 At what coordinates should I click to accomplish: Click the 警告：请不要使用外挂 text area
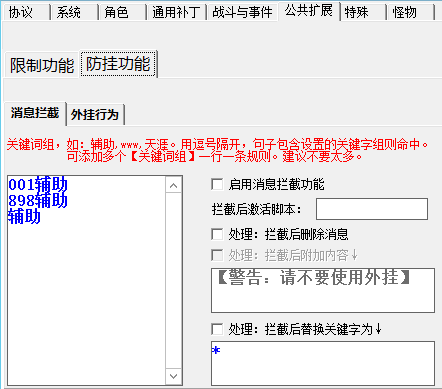(323, 290)
